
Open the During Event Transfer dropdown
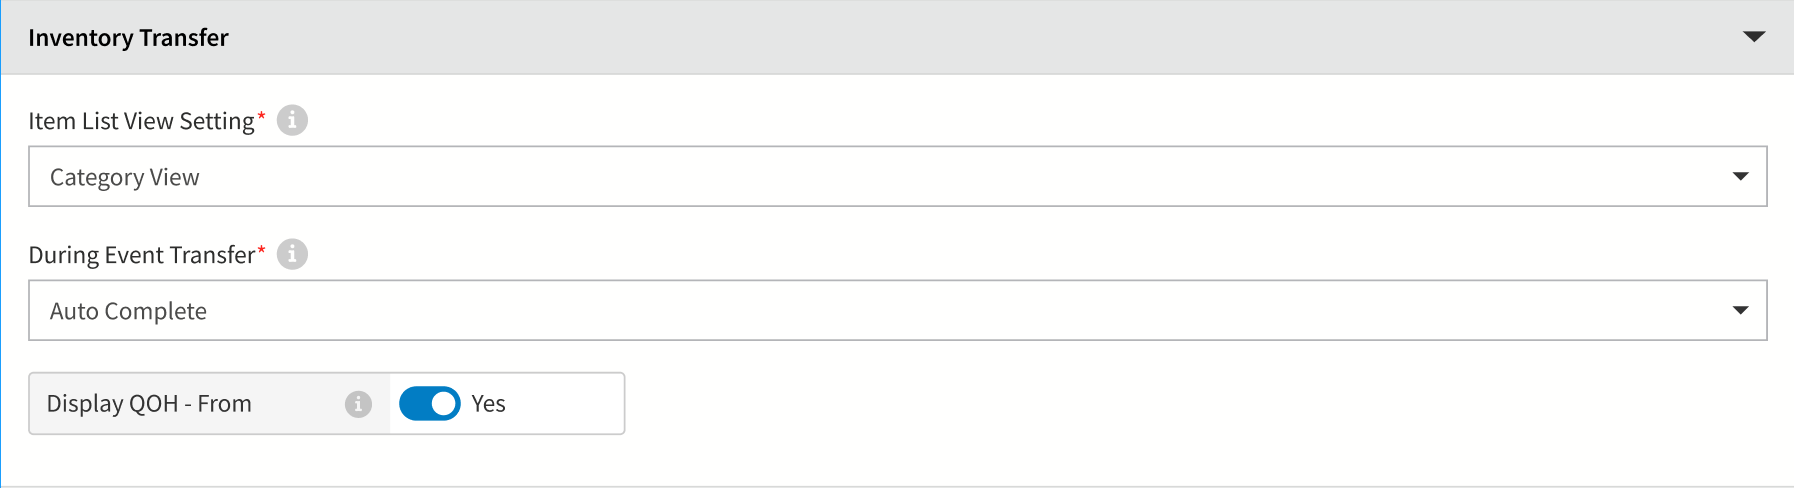click(897, 311)
